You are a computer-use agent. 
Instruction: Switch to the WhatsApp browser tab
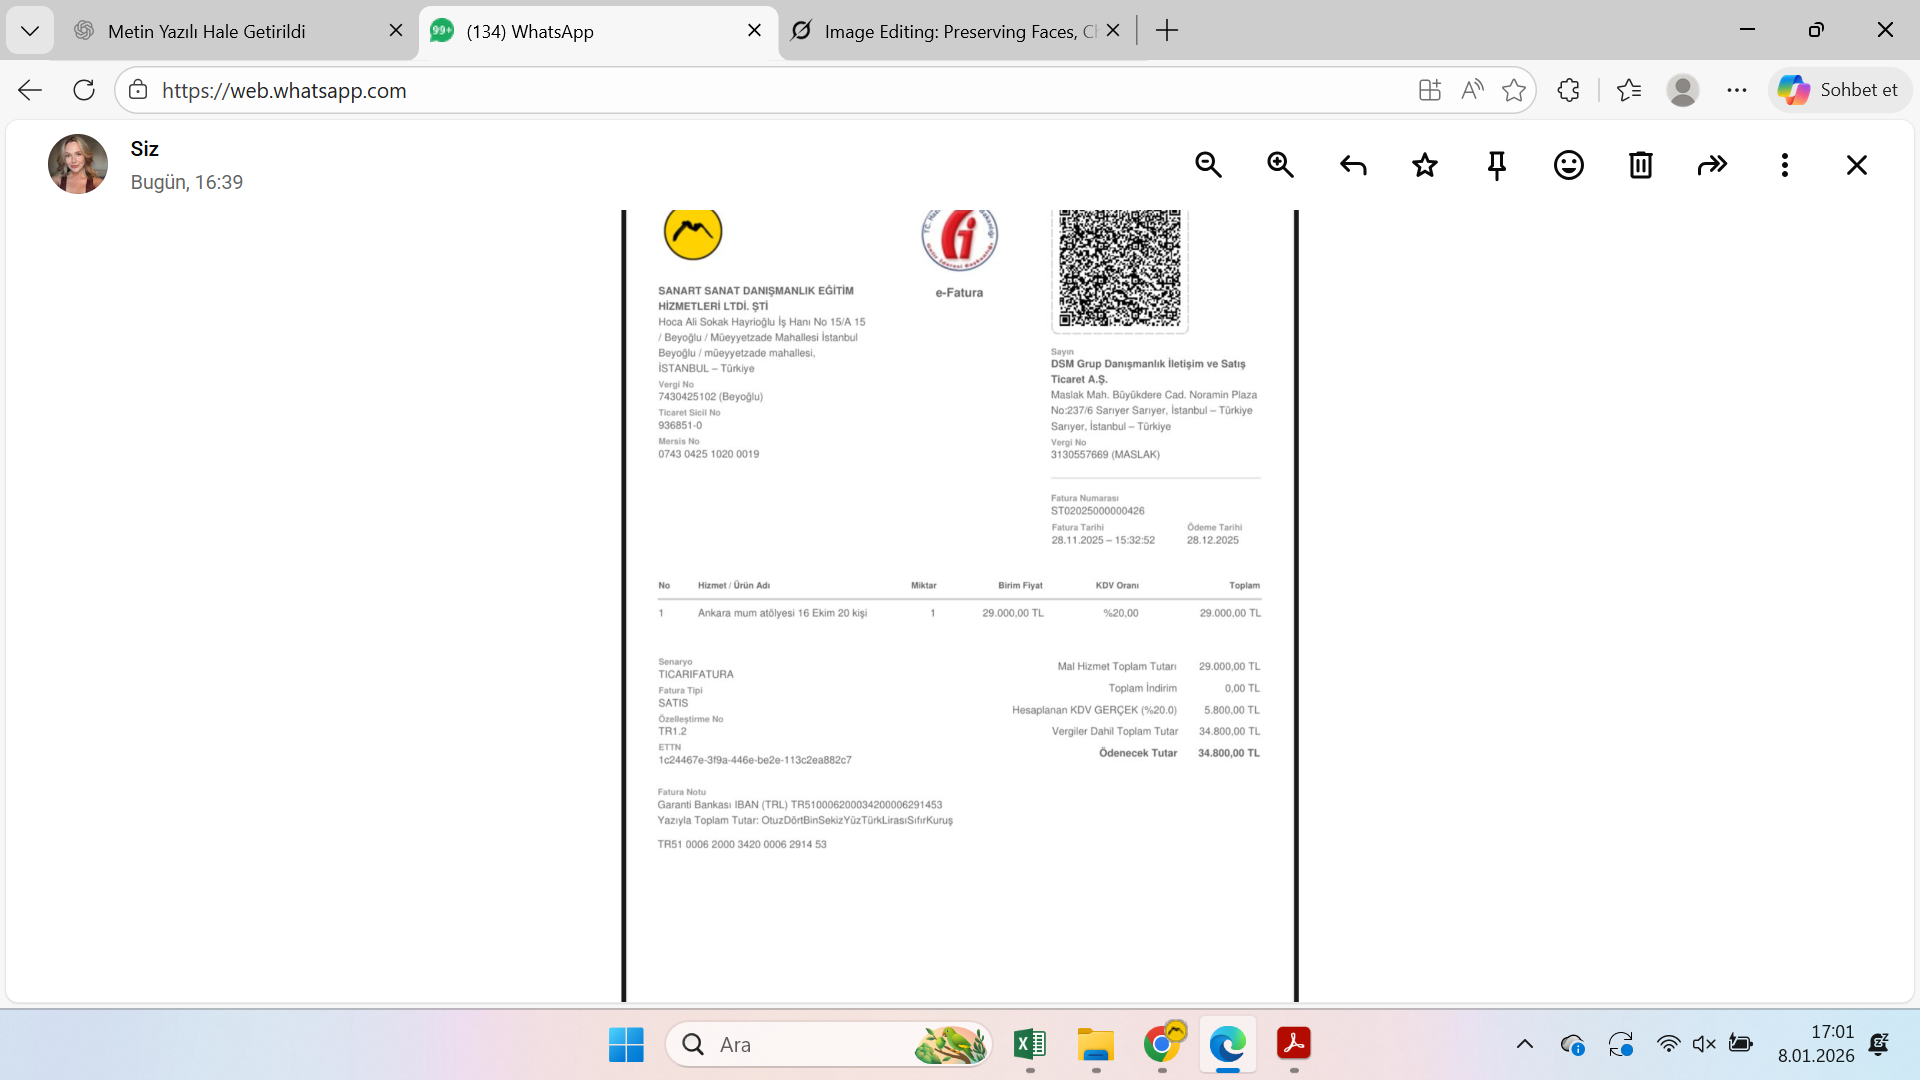coord(597,31)
